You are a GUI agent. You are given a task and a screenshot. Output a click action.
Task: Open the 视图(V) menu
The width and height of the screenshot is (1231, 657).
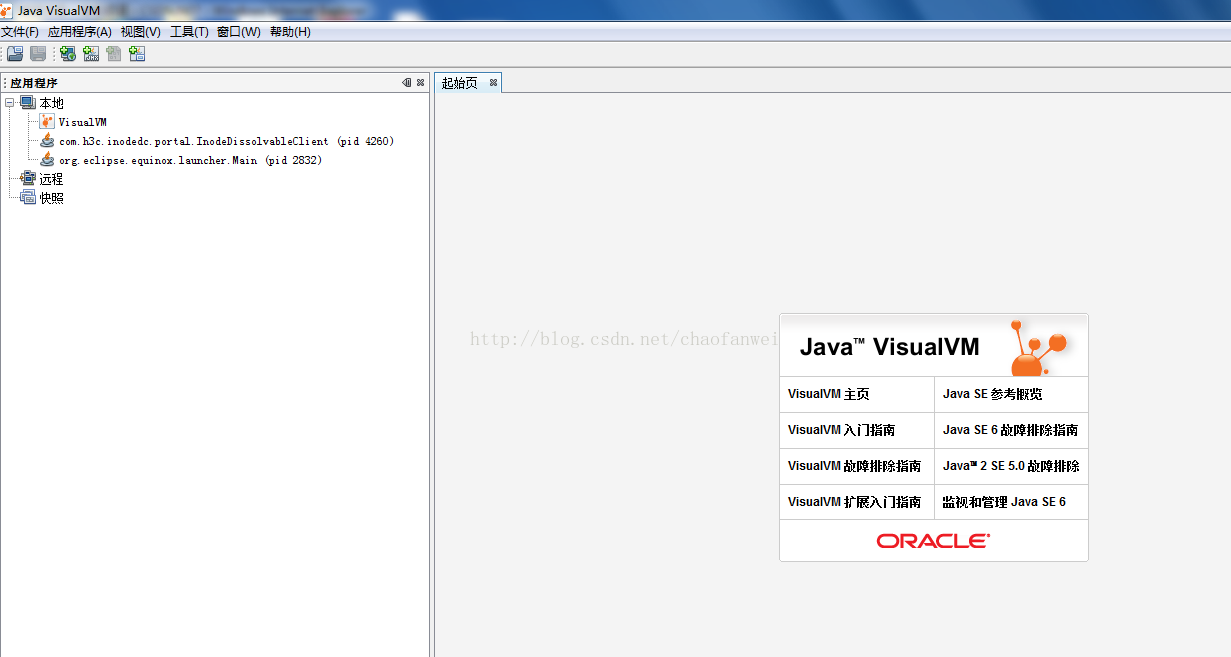(141, 32)
